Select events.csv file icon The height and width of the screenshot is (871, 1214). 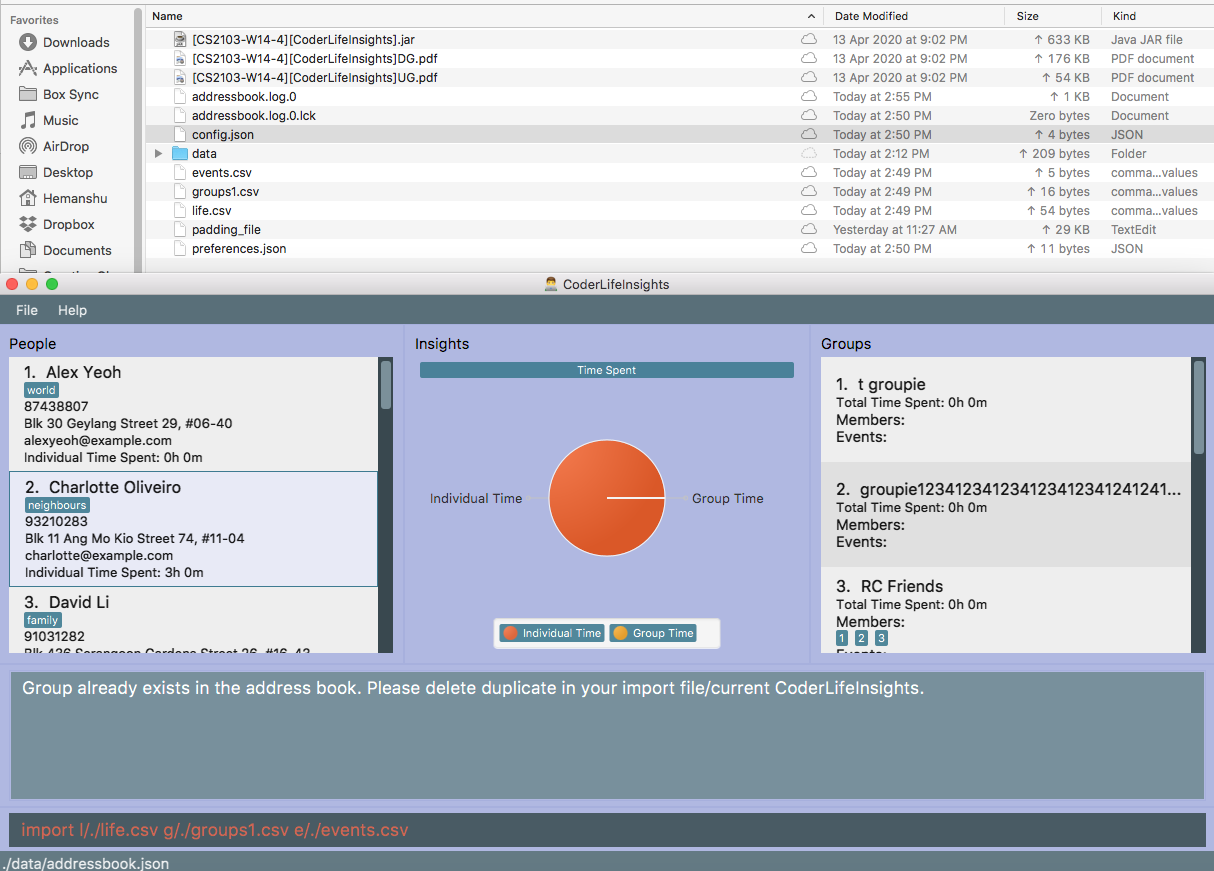point(180,173)
